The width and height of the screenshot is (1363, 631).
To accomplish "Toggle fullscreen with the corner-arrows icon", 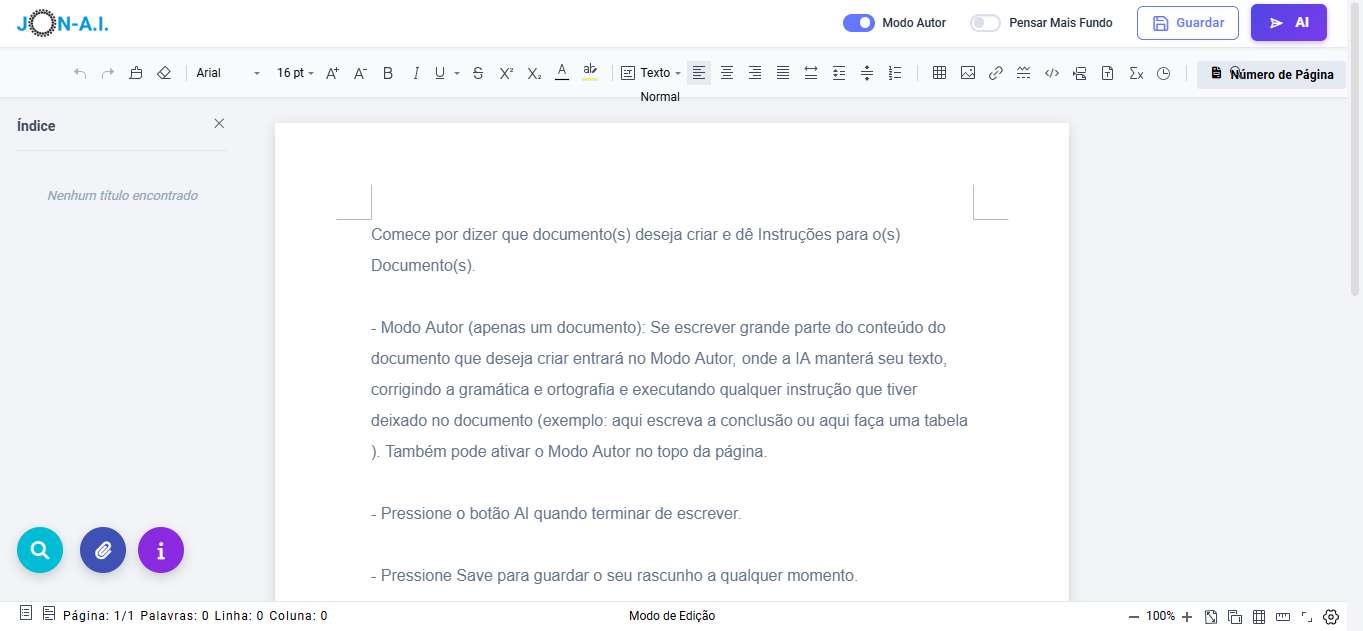I will [x=1307, y=617].
